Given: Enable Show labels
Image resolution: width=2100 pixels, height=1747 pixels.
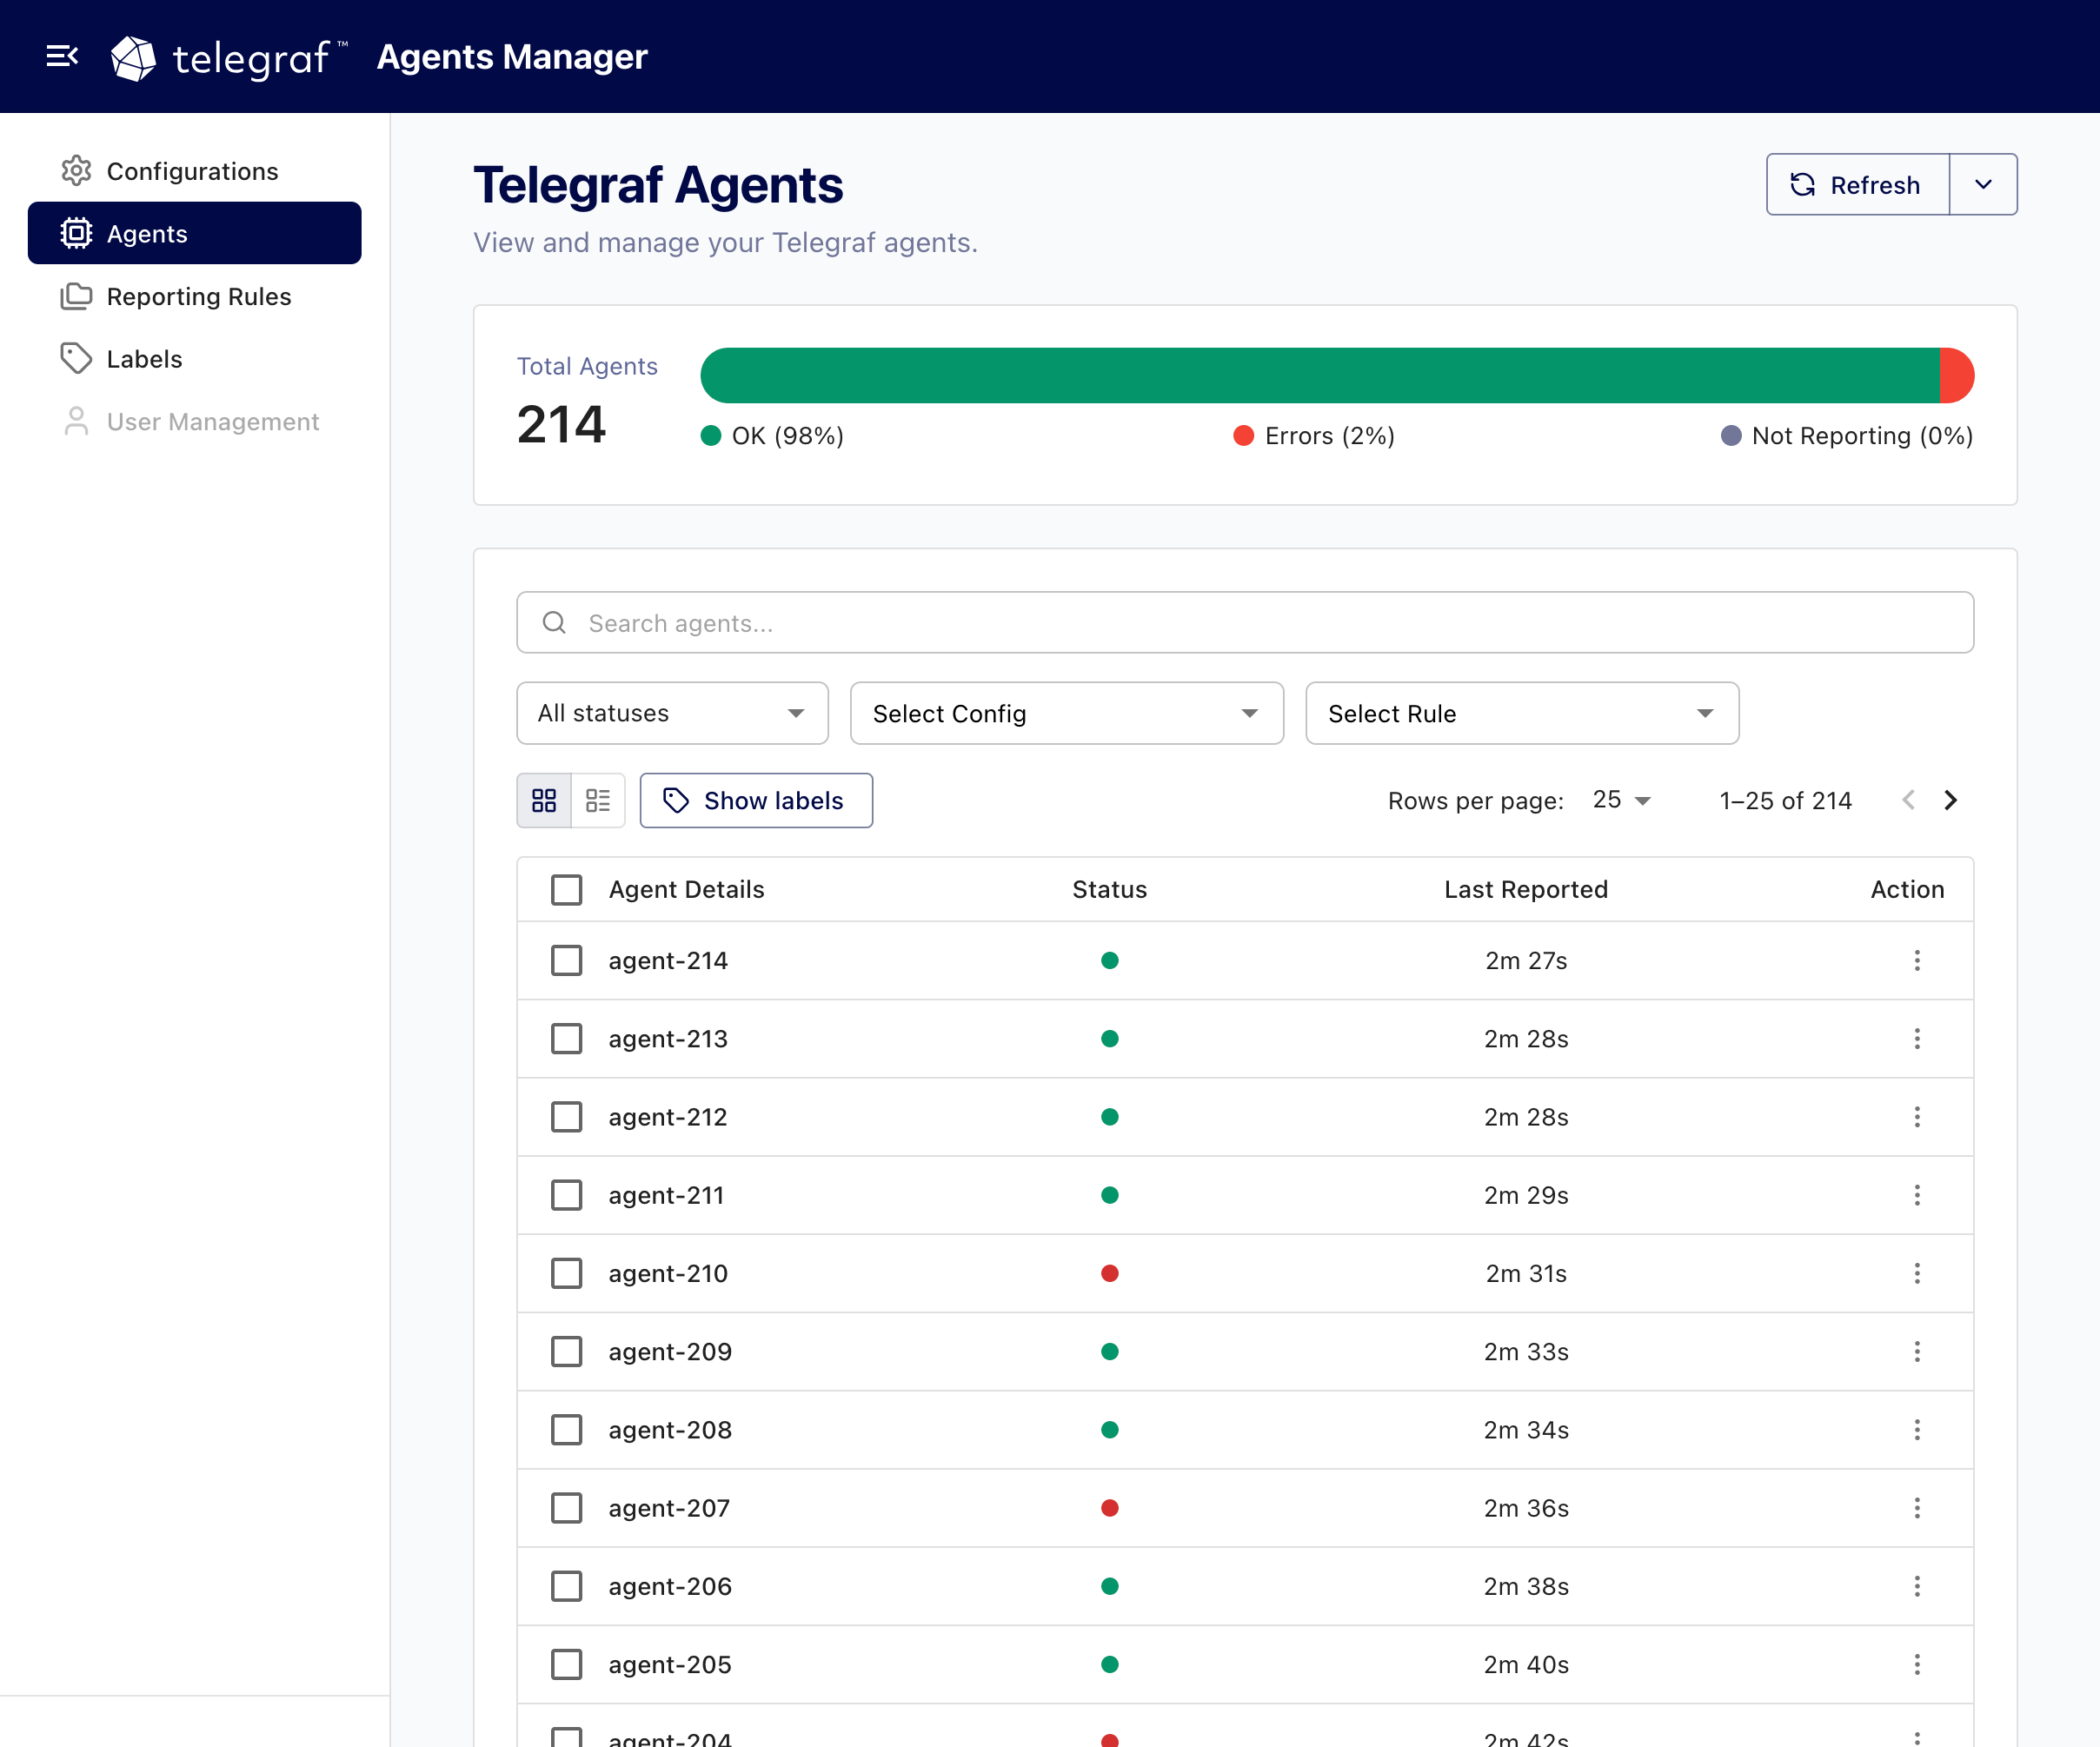Looking at the screenshot, I should pos(756,800).
